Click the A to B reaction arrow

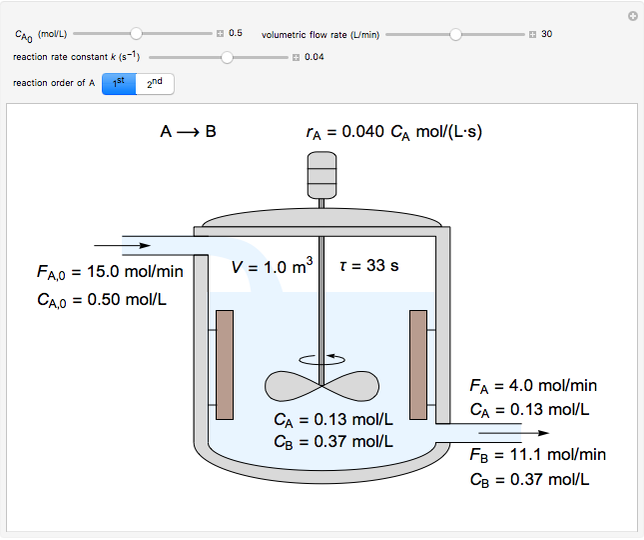click(189, 131)
